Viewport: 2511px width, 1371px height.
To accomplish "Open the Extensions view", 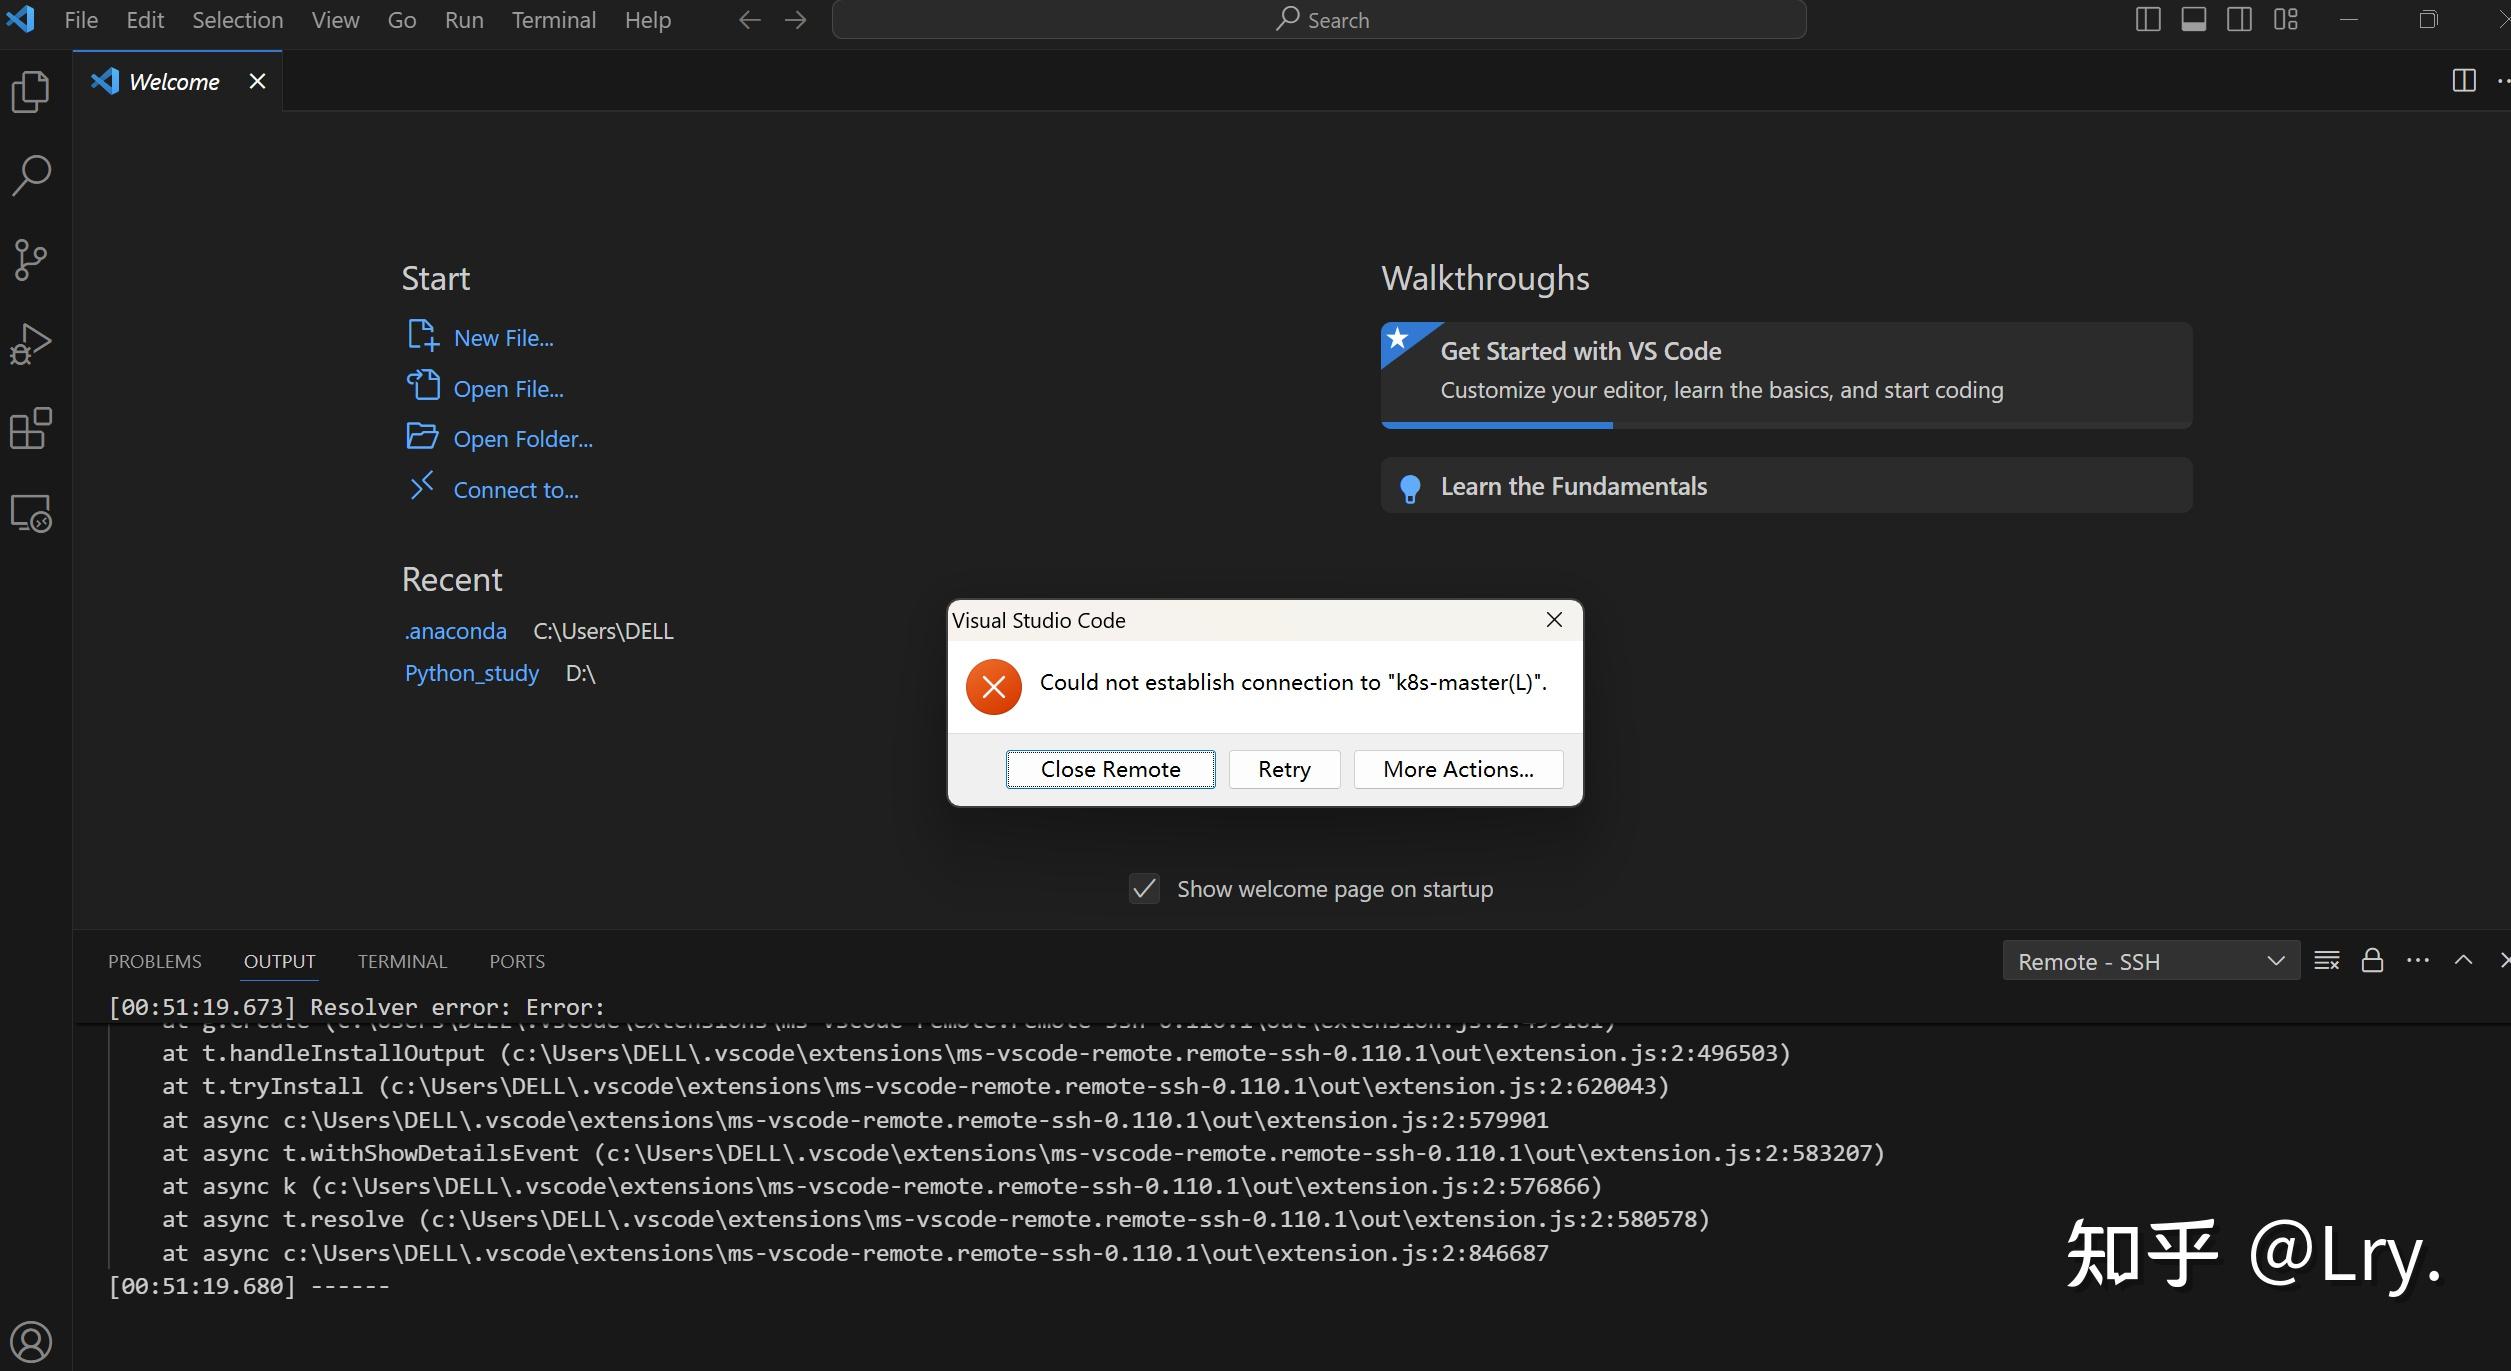I will pyautogui.click(x=31, y=428).
